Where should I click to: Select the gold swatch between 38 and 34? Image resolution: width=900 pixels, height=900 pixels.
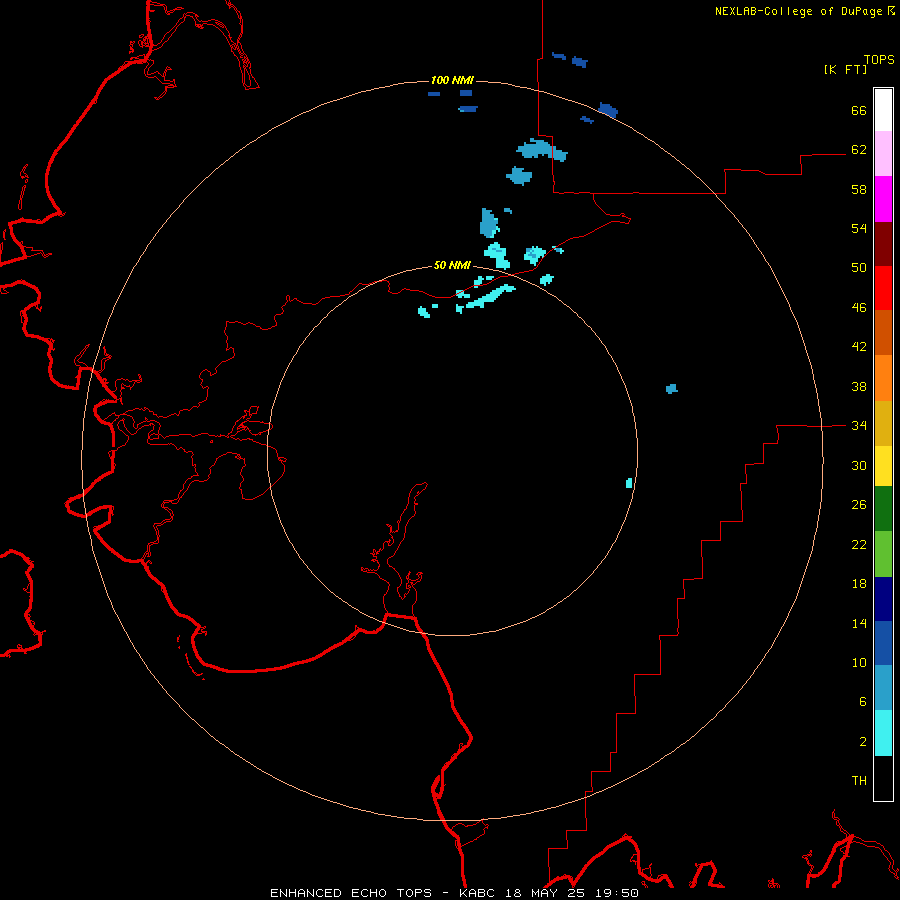(x=883, y=423)
